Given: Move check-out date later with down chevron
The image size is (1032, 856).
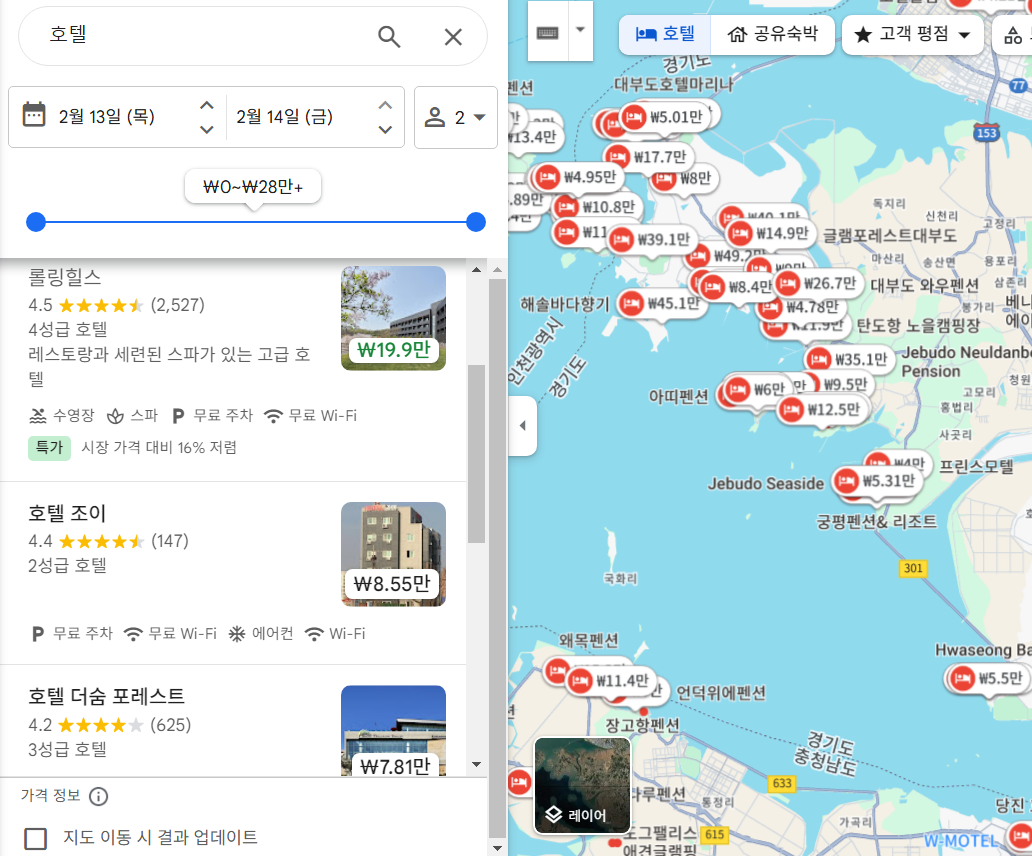Looking at the screenshot, I should (x=385, y=130).
